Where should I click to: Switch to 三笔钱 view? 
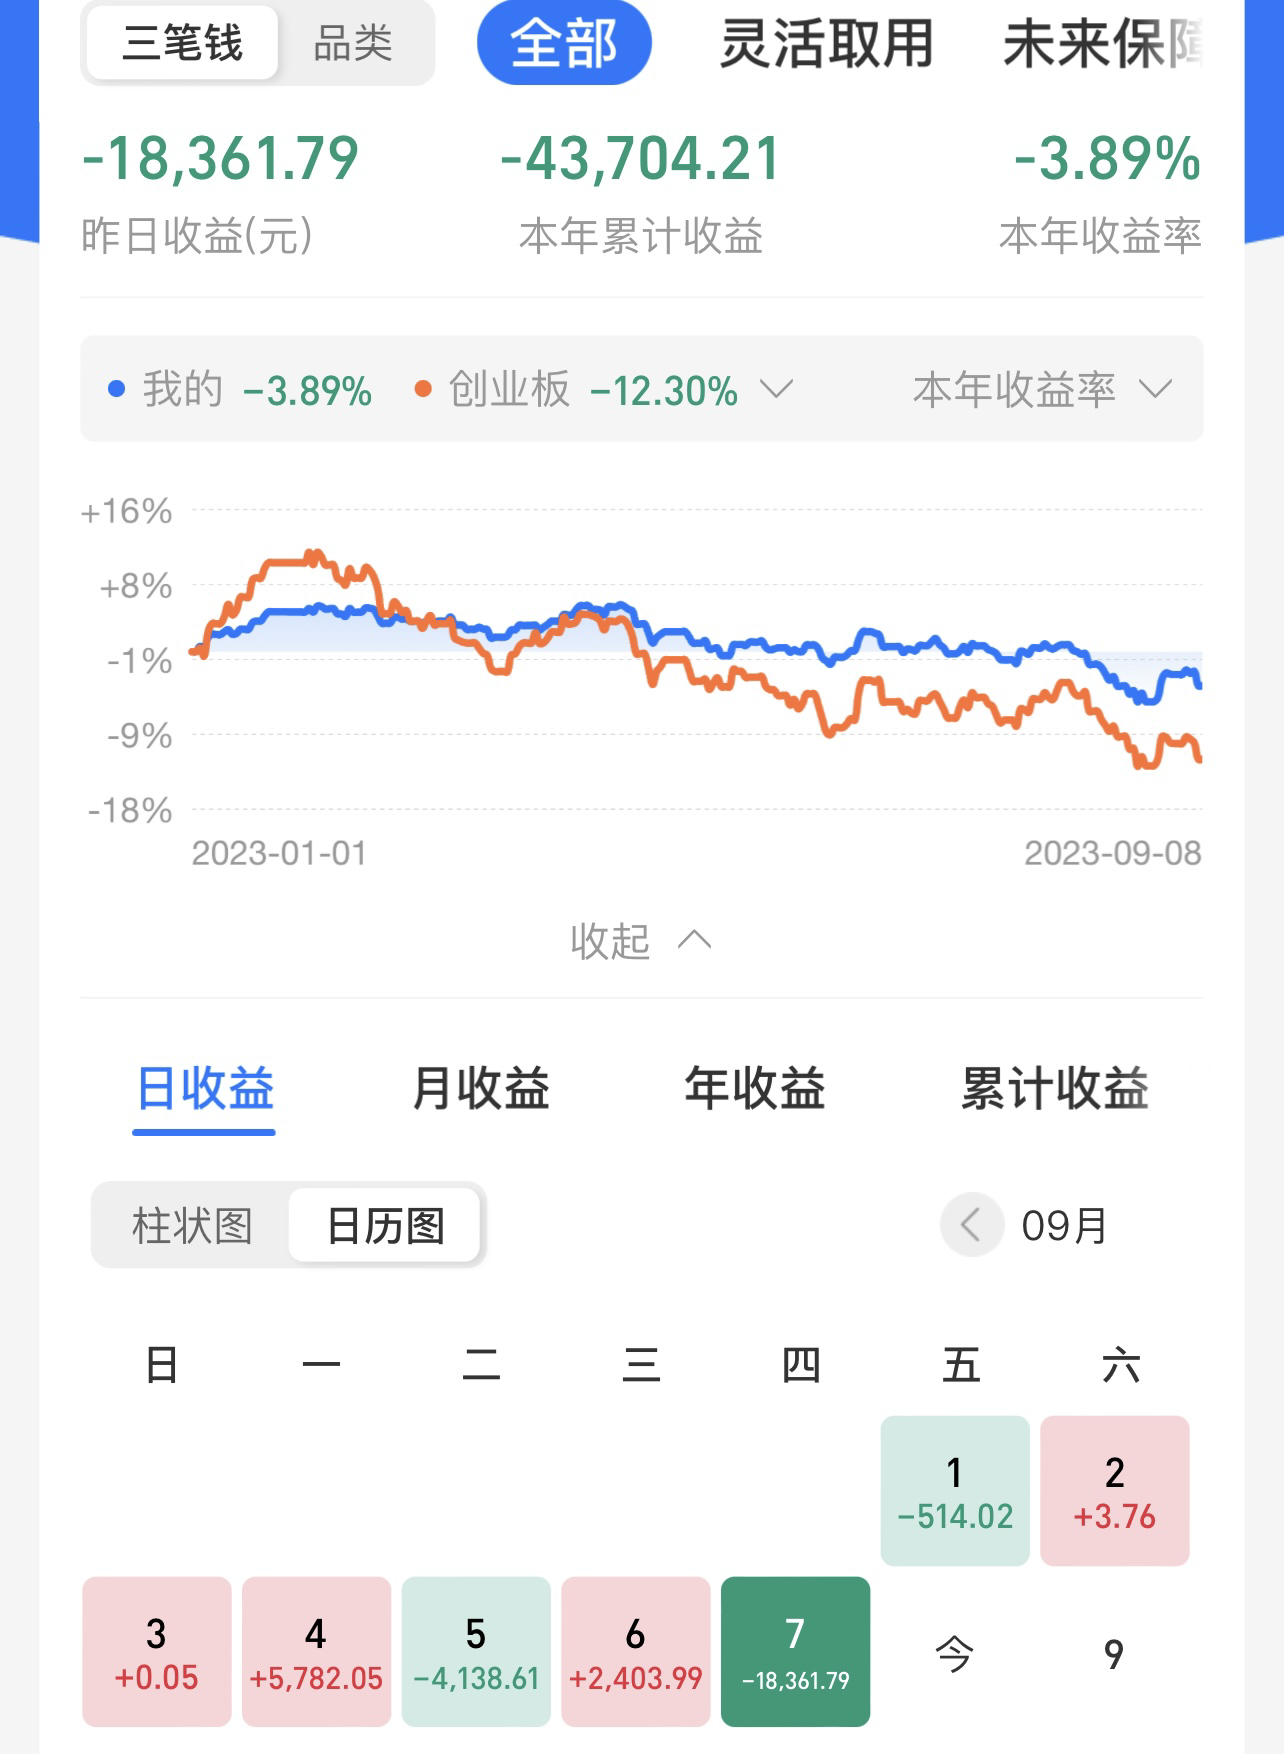(182, 44)
